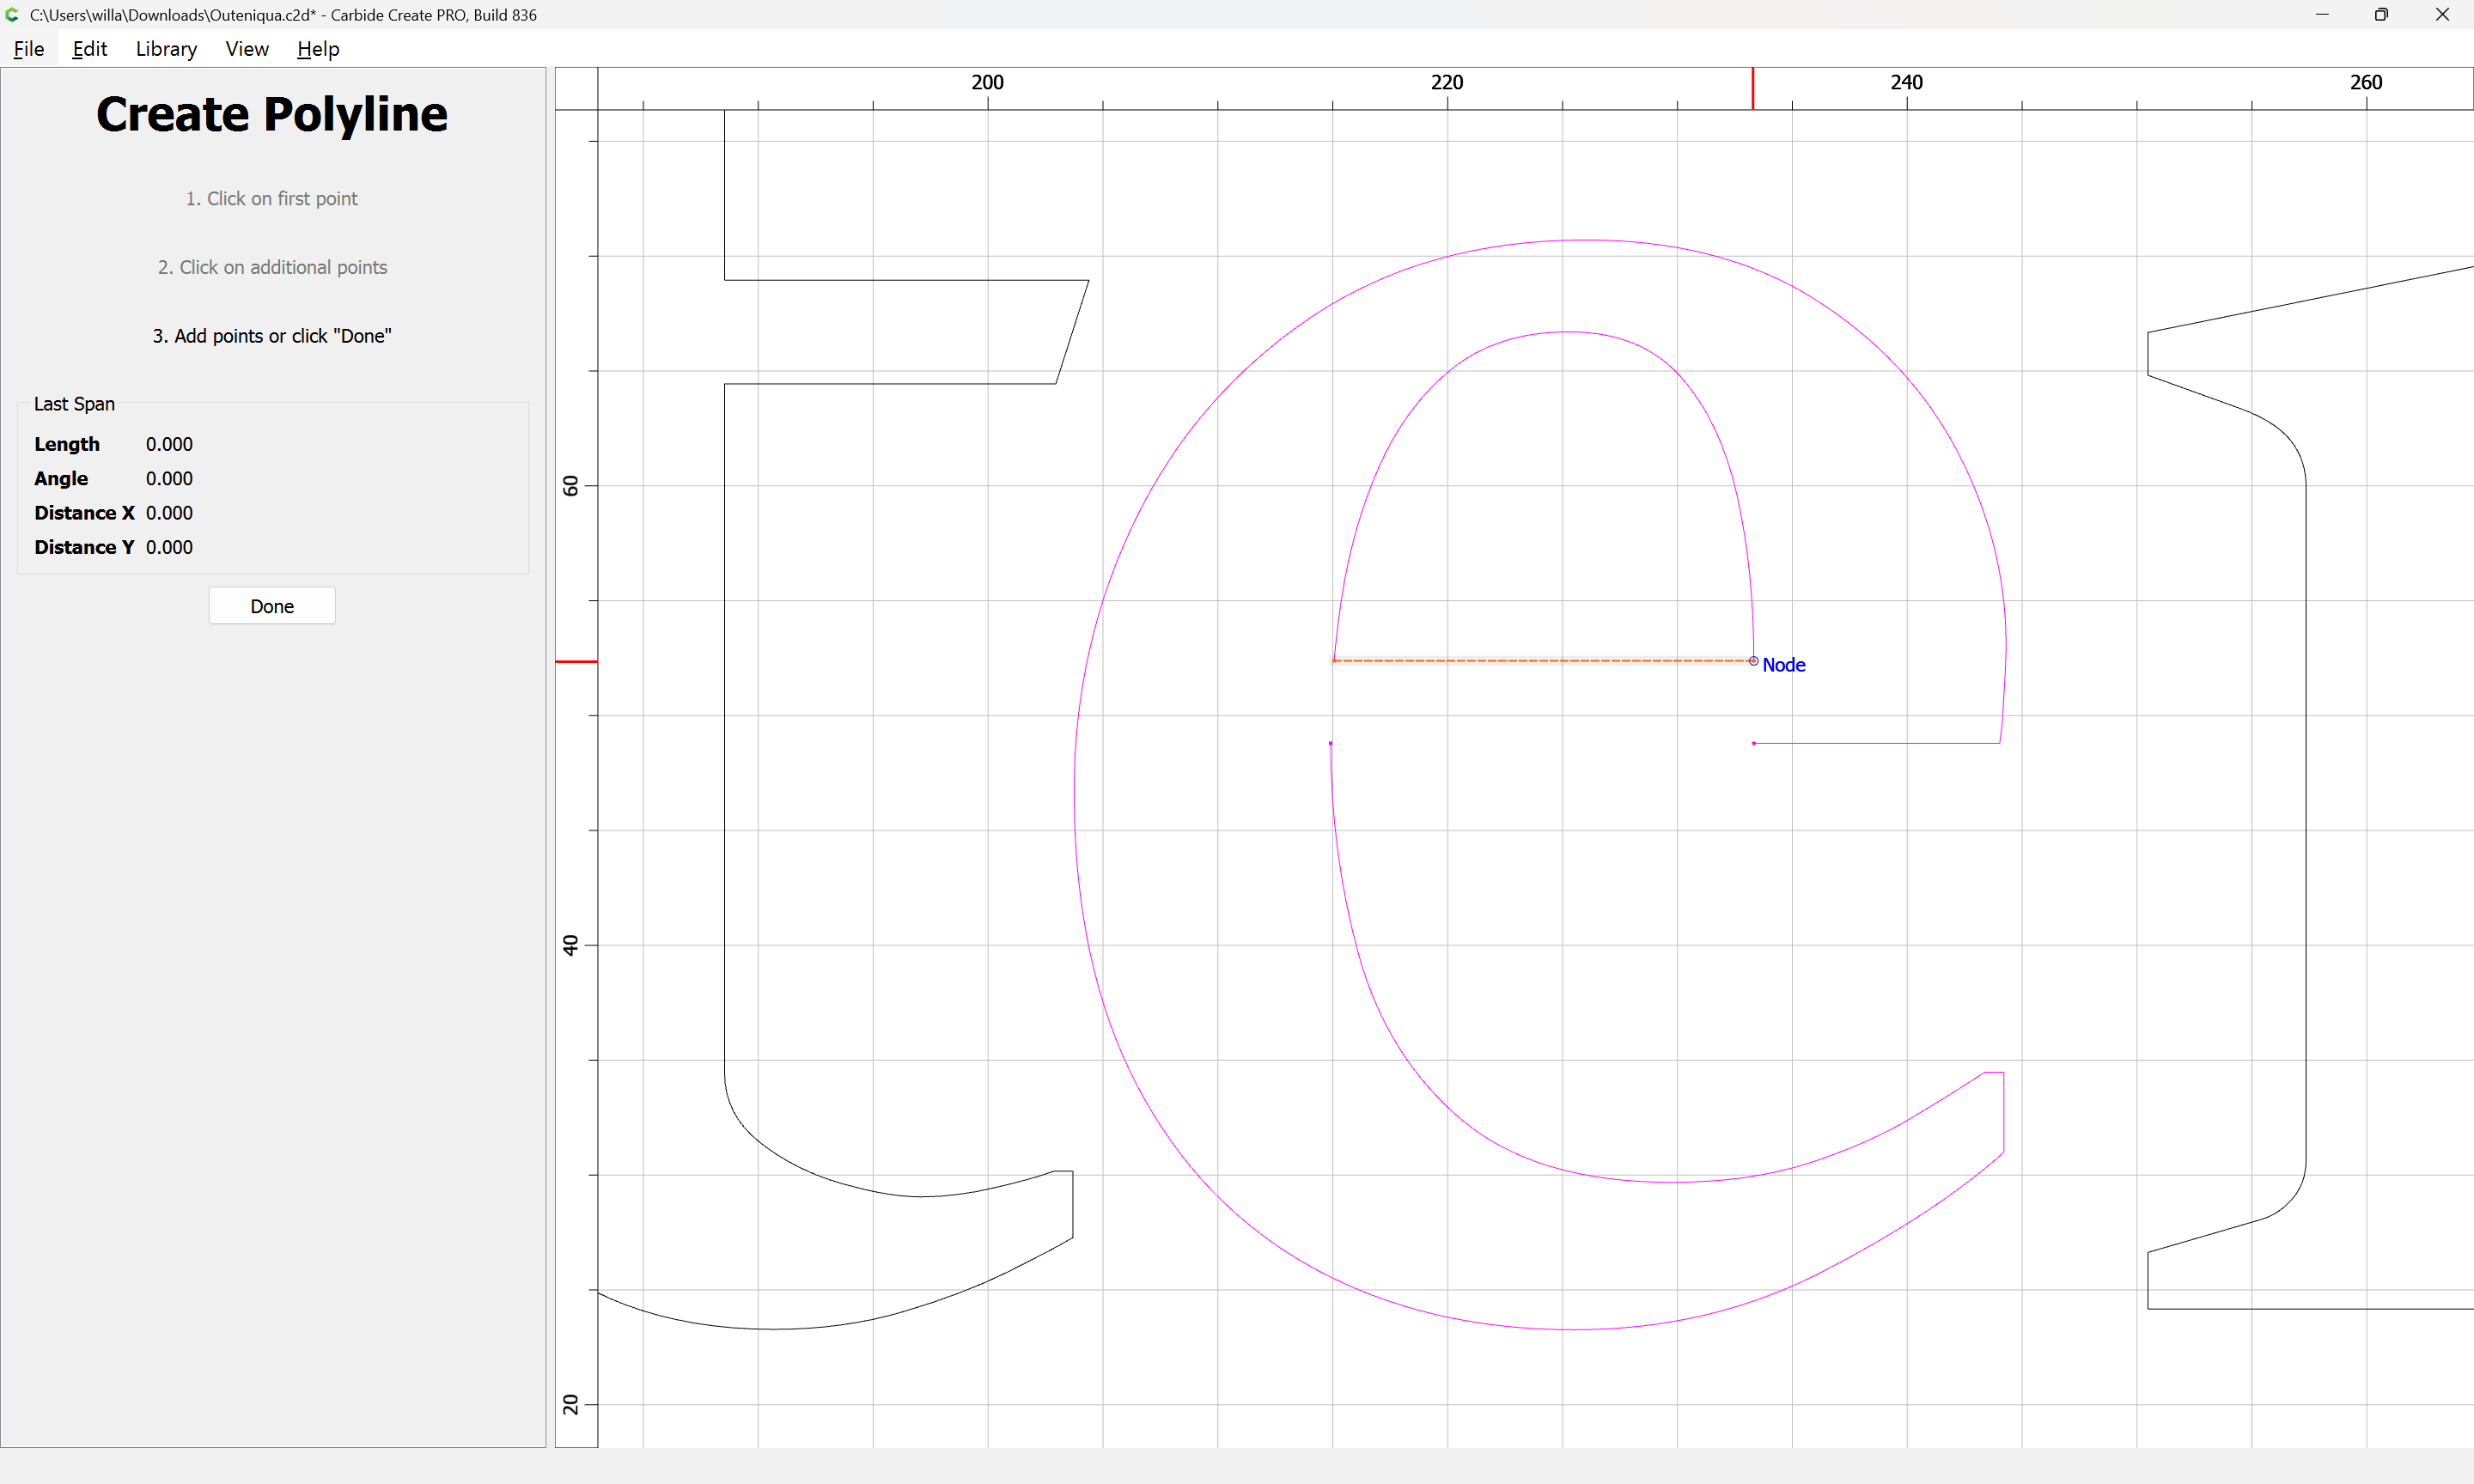Click the ruler origin corner box

click(x=576, y=89)
